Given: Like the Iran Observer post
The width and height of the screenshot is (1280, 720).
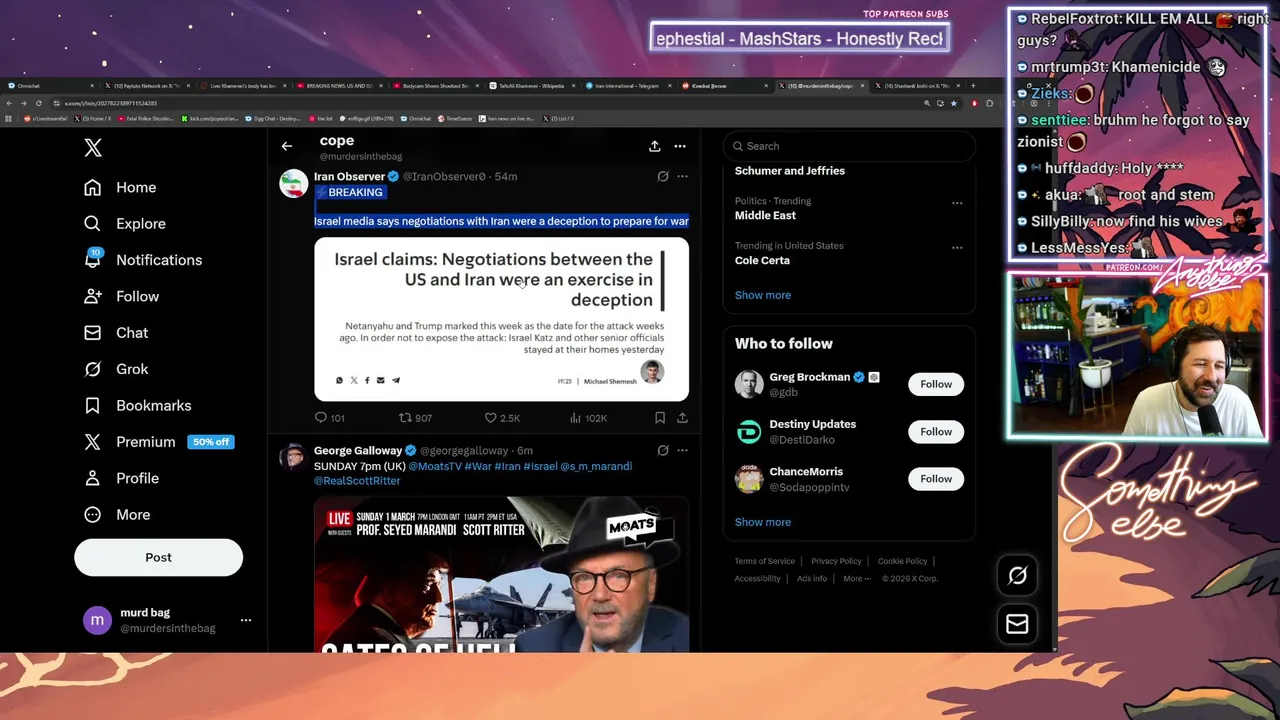Looking at the screenshot, I should click(502, 418).
